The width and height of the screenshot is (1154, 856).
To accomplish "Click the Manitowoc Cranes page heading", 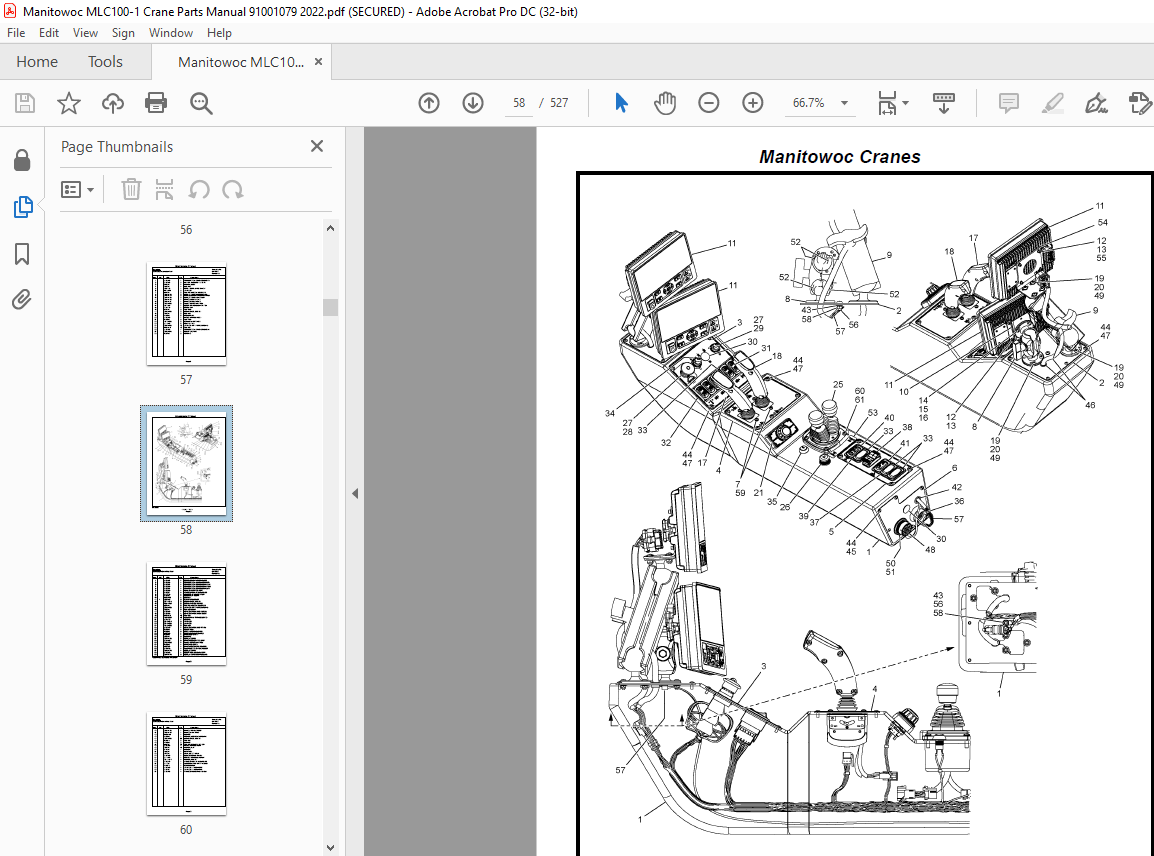I will pos(840,157).
